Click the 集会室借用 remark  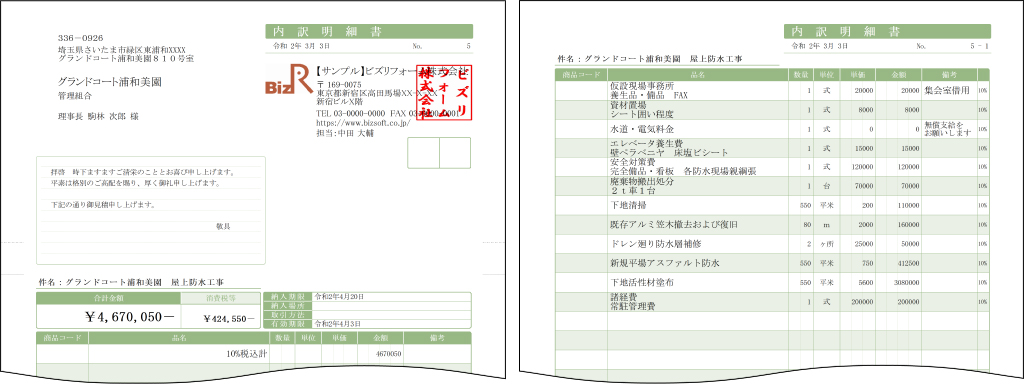pos(948,91)
